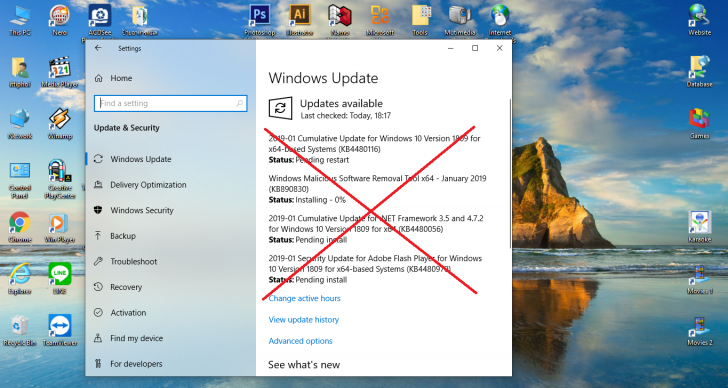Open Movies 2 shortcut
The width and height of the screenshot is (728, 388).
tap(700, 330)
